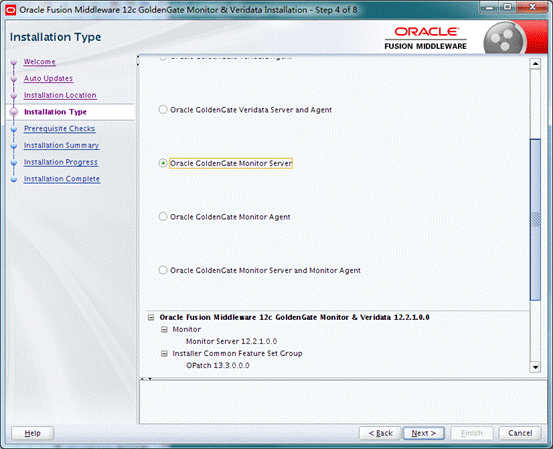The height and width of the screenshot is (449, 553).
Task: Click the scrollbar down arrow
Action: 535,367
